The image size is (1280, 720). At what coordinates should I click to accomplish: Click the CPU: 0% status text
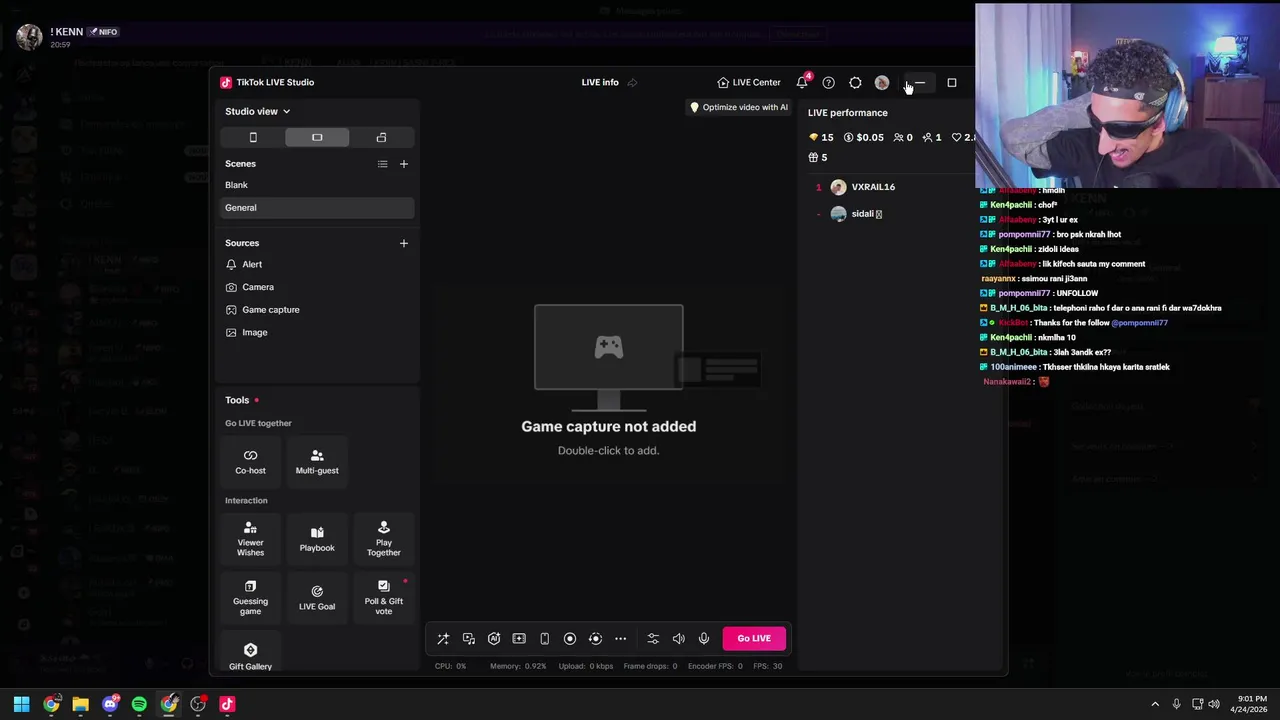pos(450,666)
